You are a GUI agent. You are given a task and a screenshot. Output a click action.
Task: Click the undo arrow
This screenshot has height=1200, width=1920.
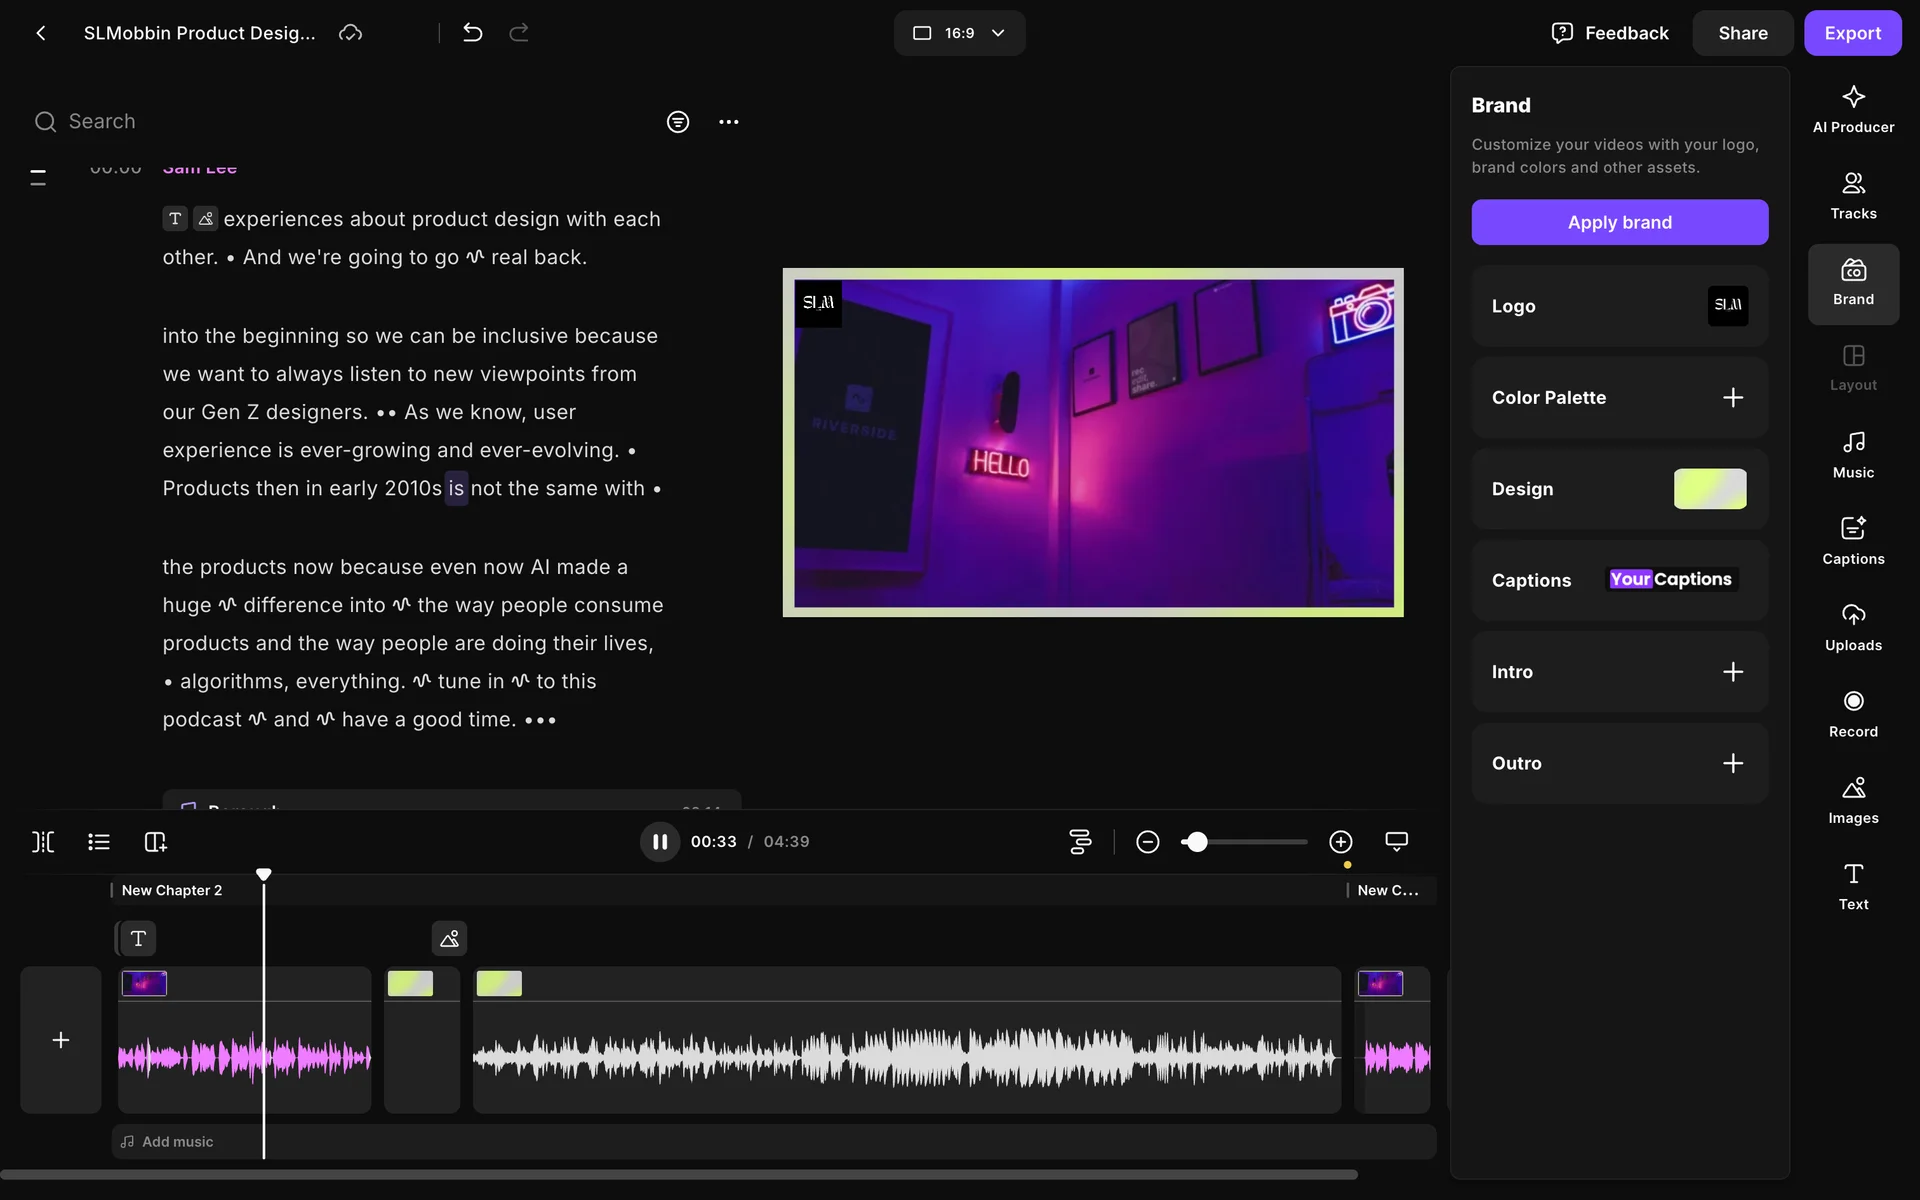pos(473,33)
